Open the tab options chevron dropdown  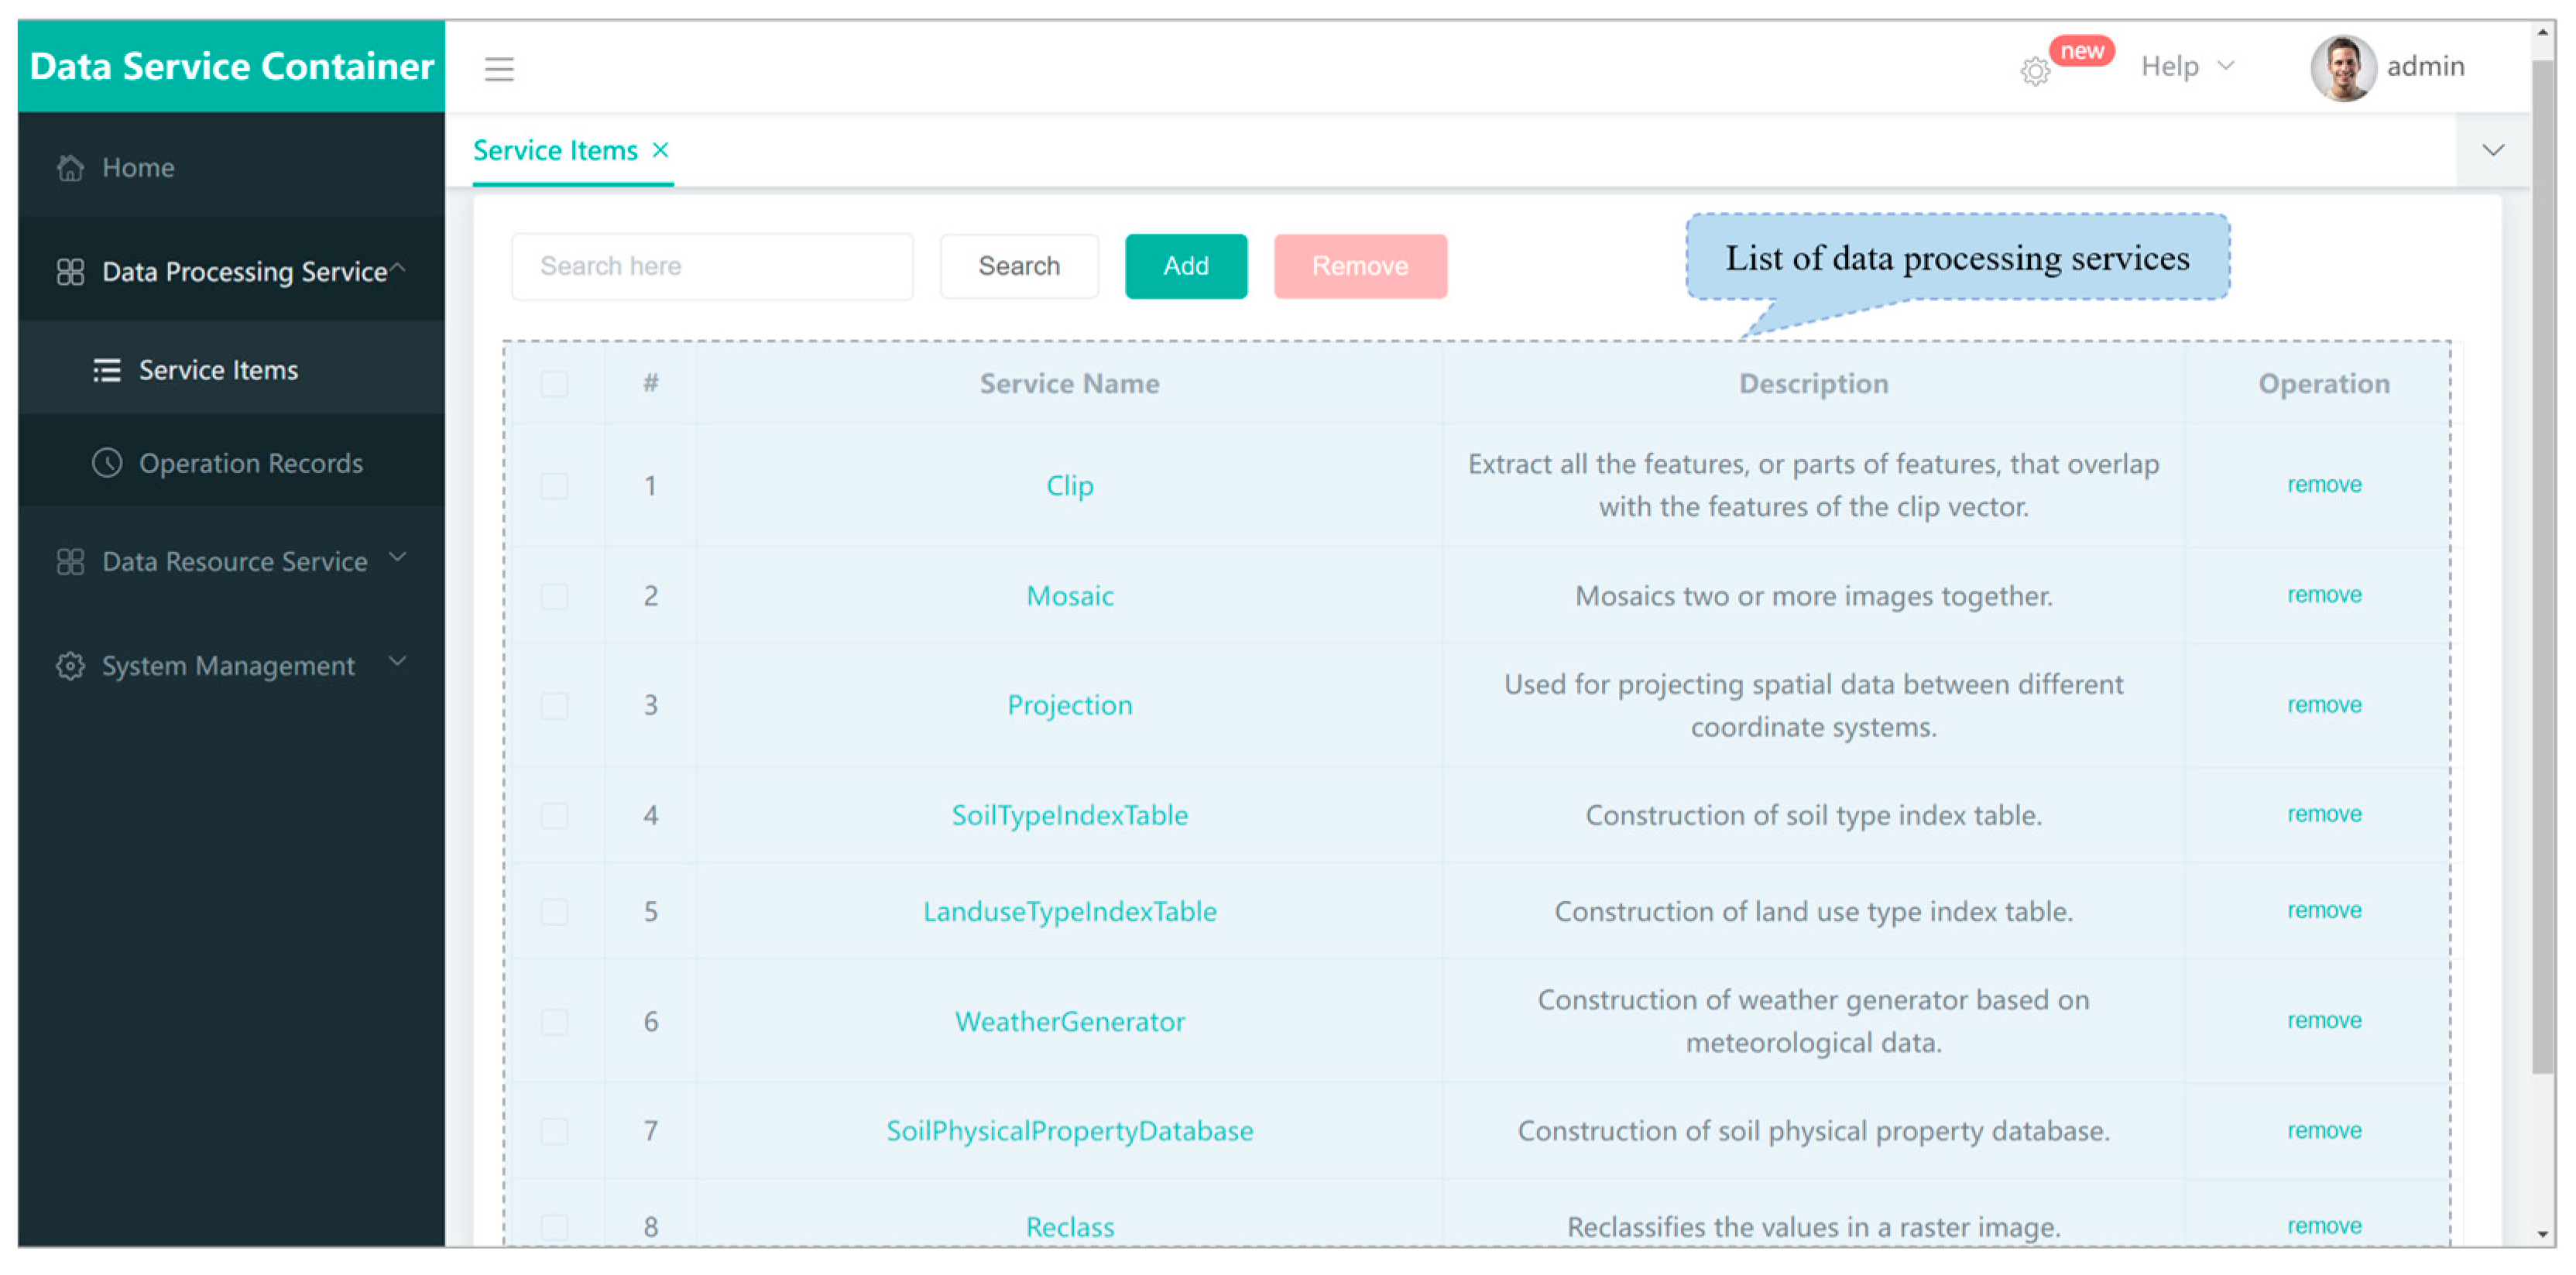tap(2492, 151)
